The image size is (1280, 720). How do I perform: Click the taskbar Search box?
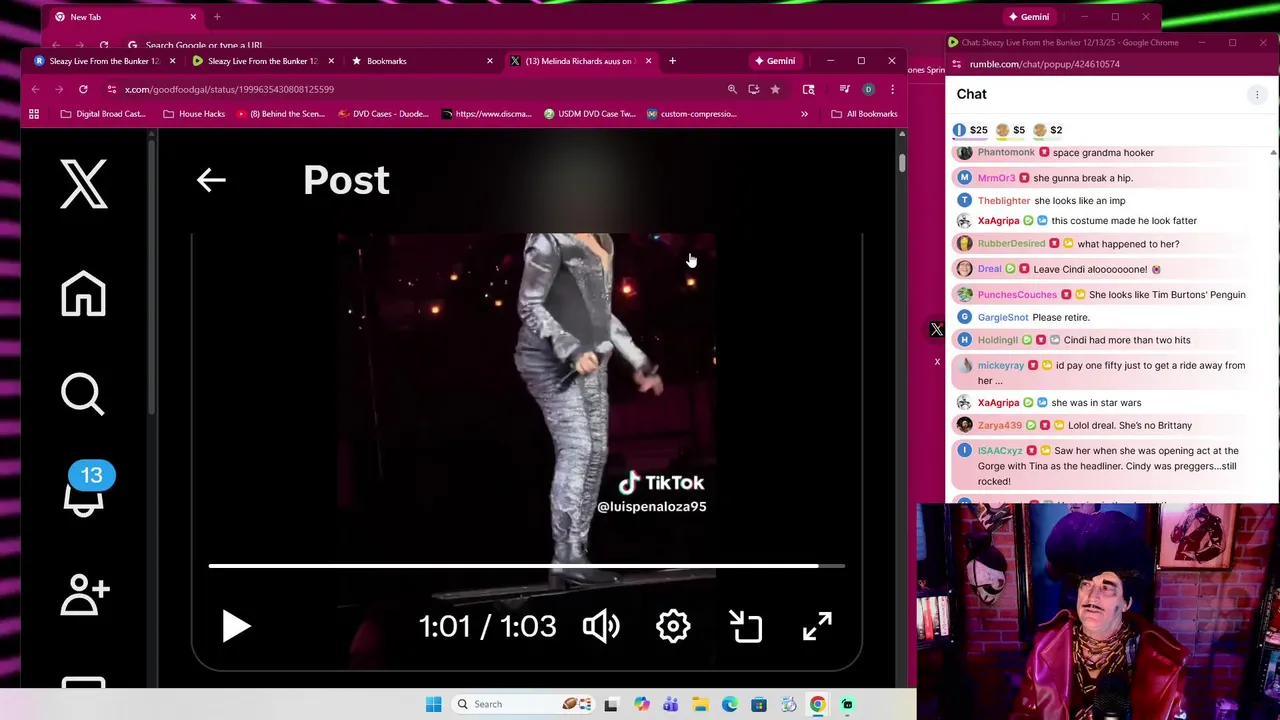pyautogui.click(x=524, y=704)
